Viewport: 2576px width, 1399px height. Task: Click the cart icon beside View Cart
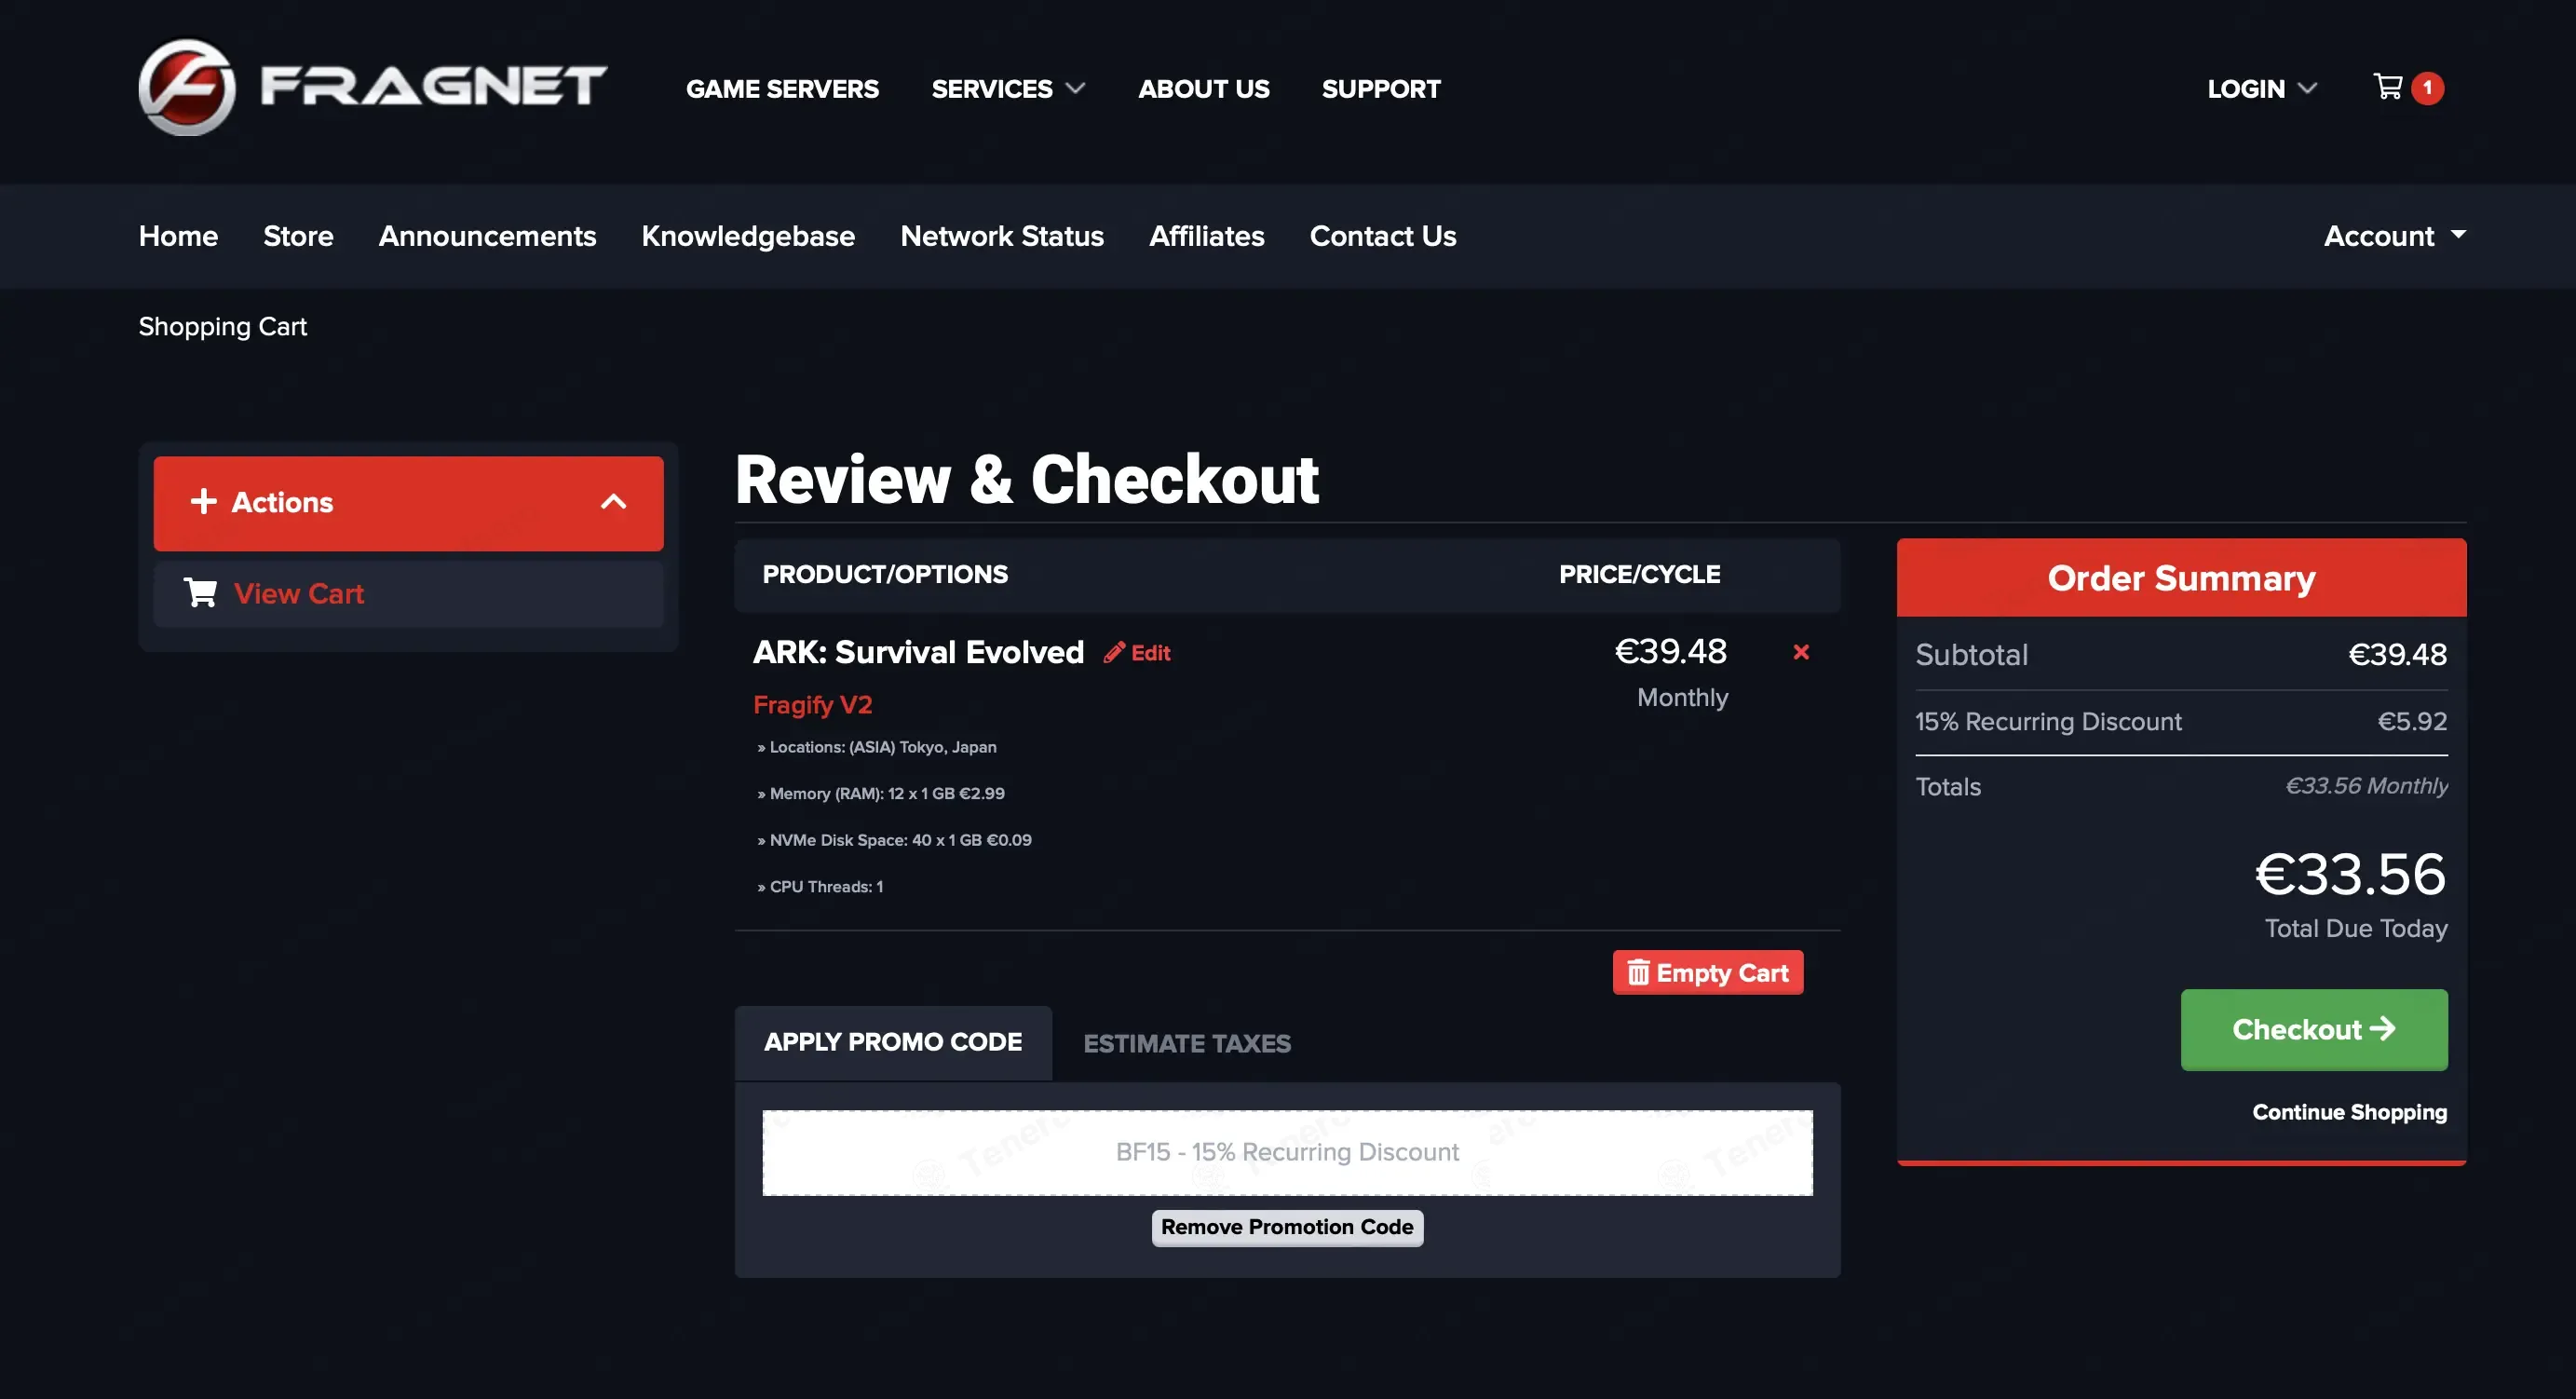coord(200,593)
